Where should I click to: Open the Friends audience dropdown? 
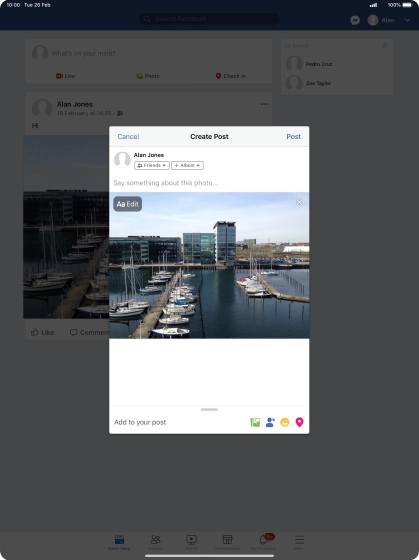pyautogui.click(x=152, y=165)
